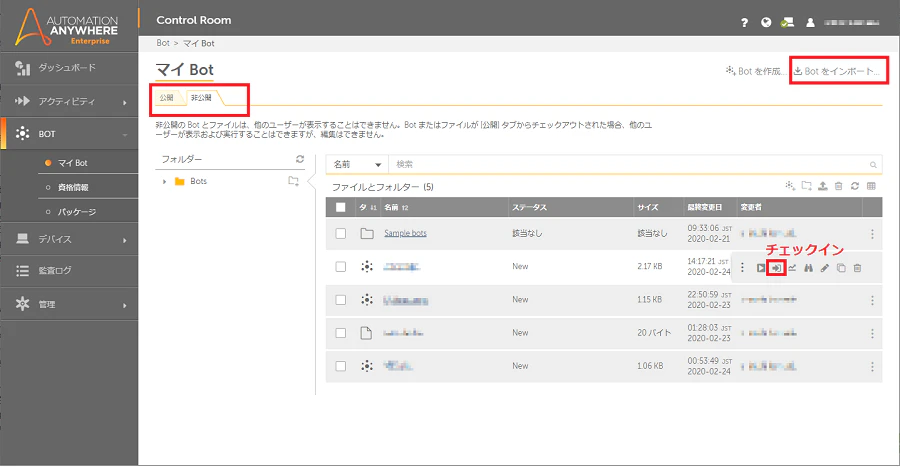Viewport: 900px width, 467px height.
Task: Create a bot from table toolbar icon
Action: pos(790,186)
